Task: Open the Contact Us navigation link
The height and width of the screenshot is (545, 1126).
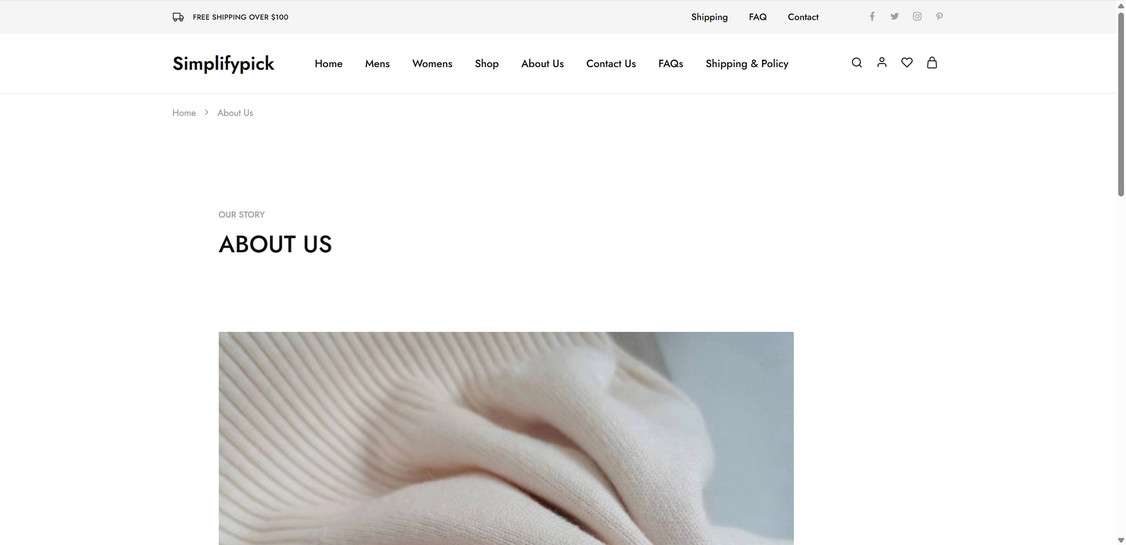Action: 611,64
